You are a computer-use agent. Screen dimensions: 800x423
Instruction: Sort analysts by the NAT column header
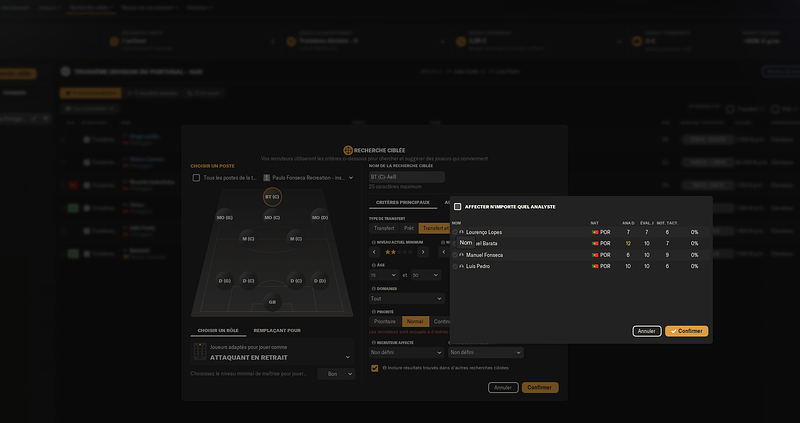point(595,223)
